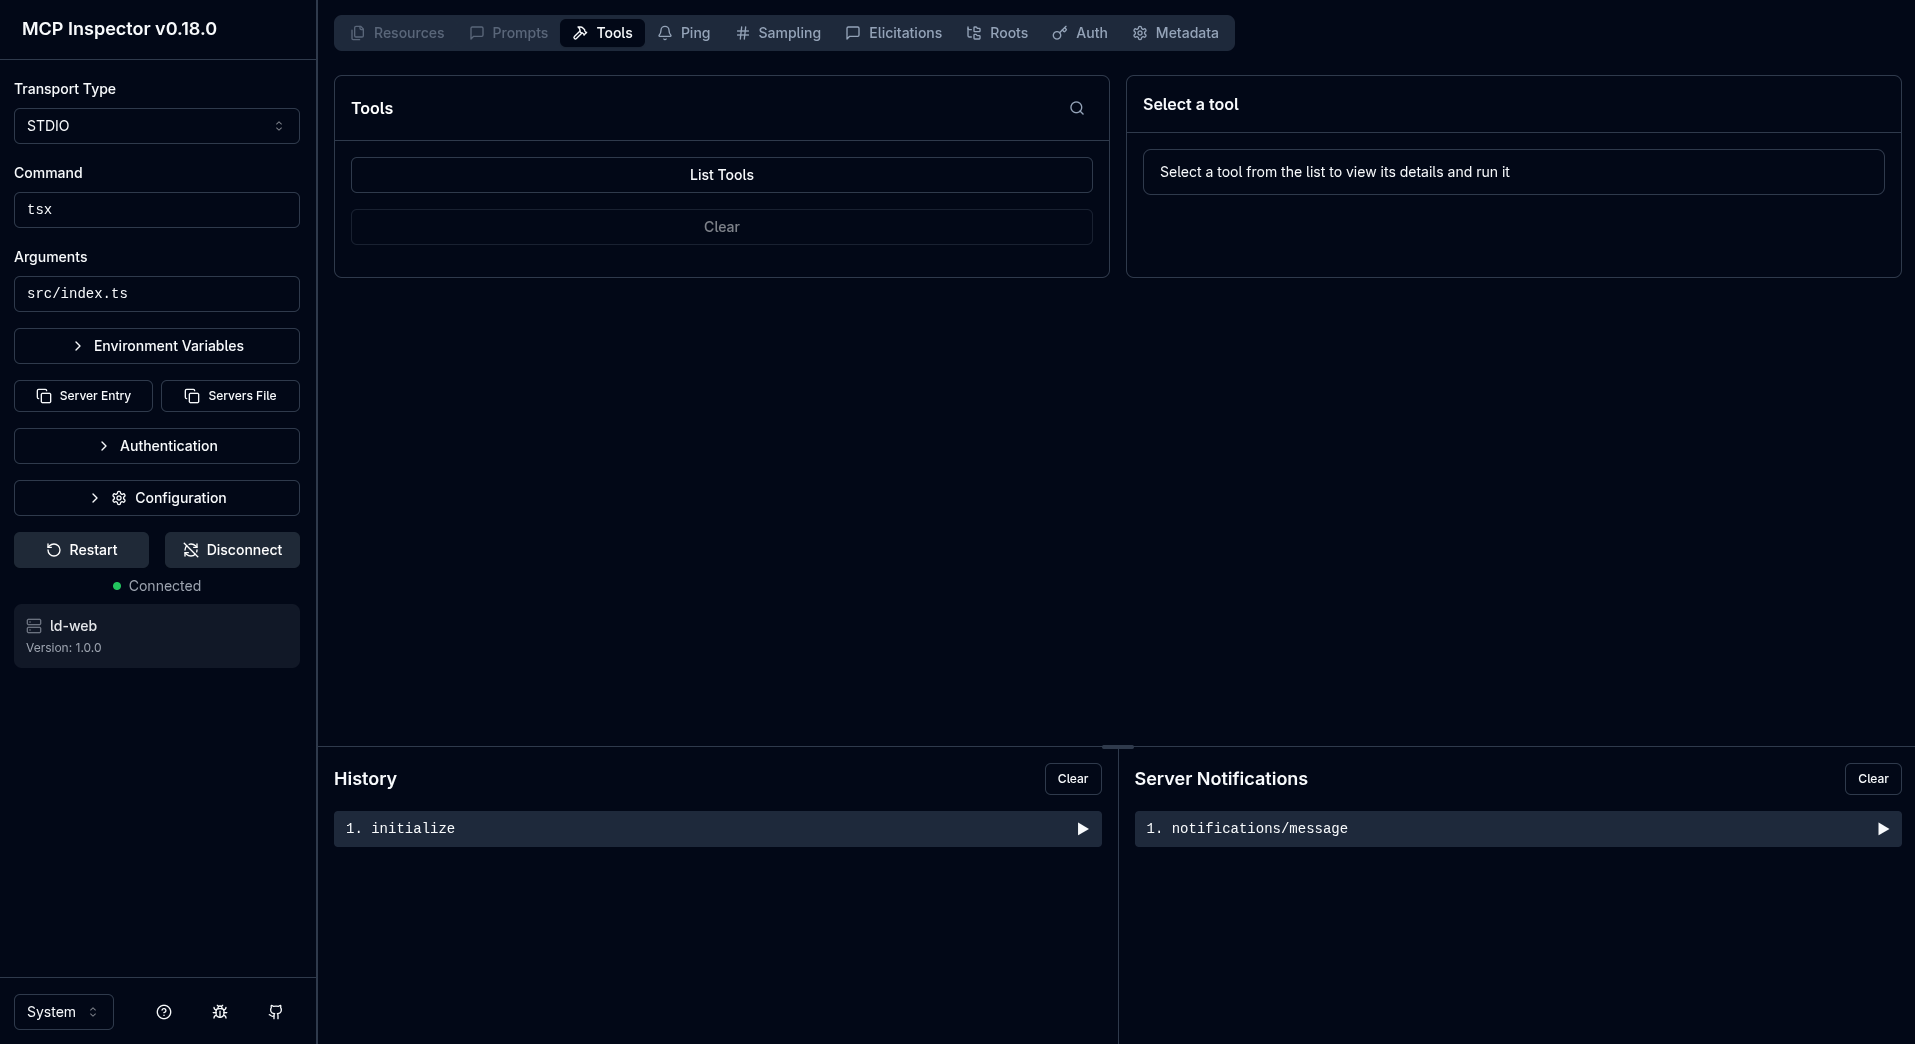Open the Transport Type STDIO dropdown
The height and width of the screenshot is (1044, 1915).
coord(157,126)
